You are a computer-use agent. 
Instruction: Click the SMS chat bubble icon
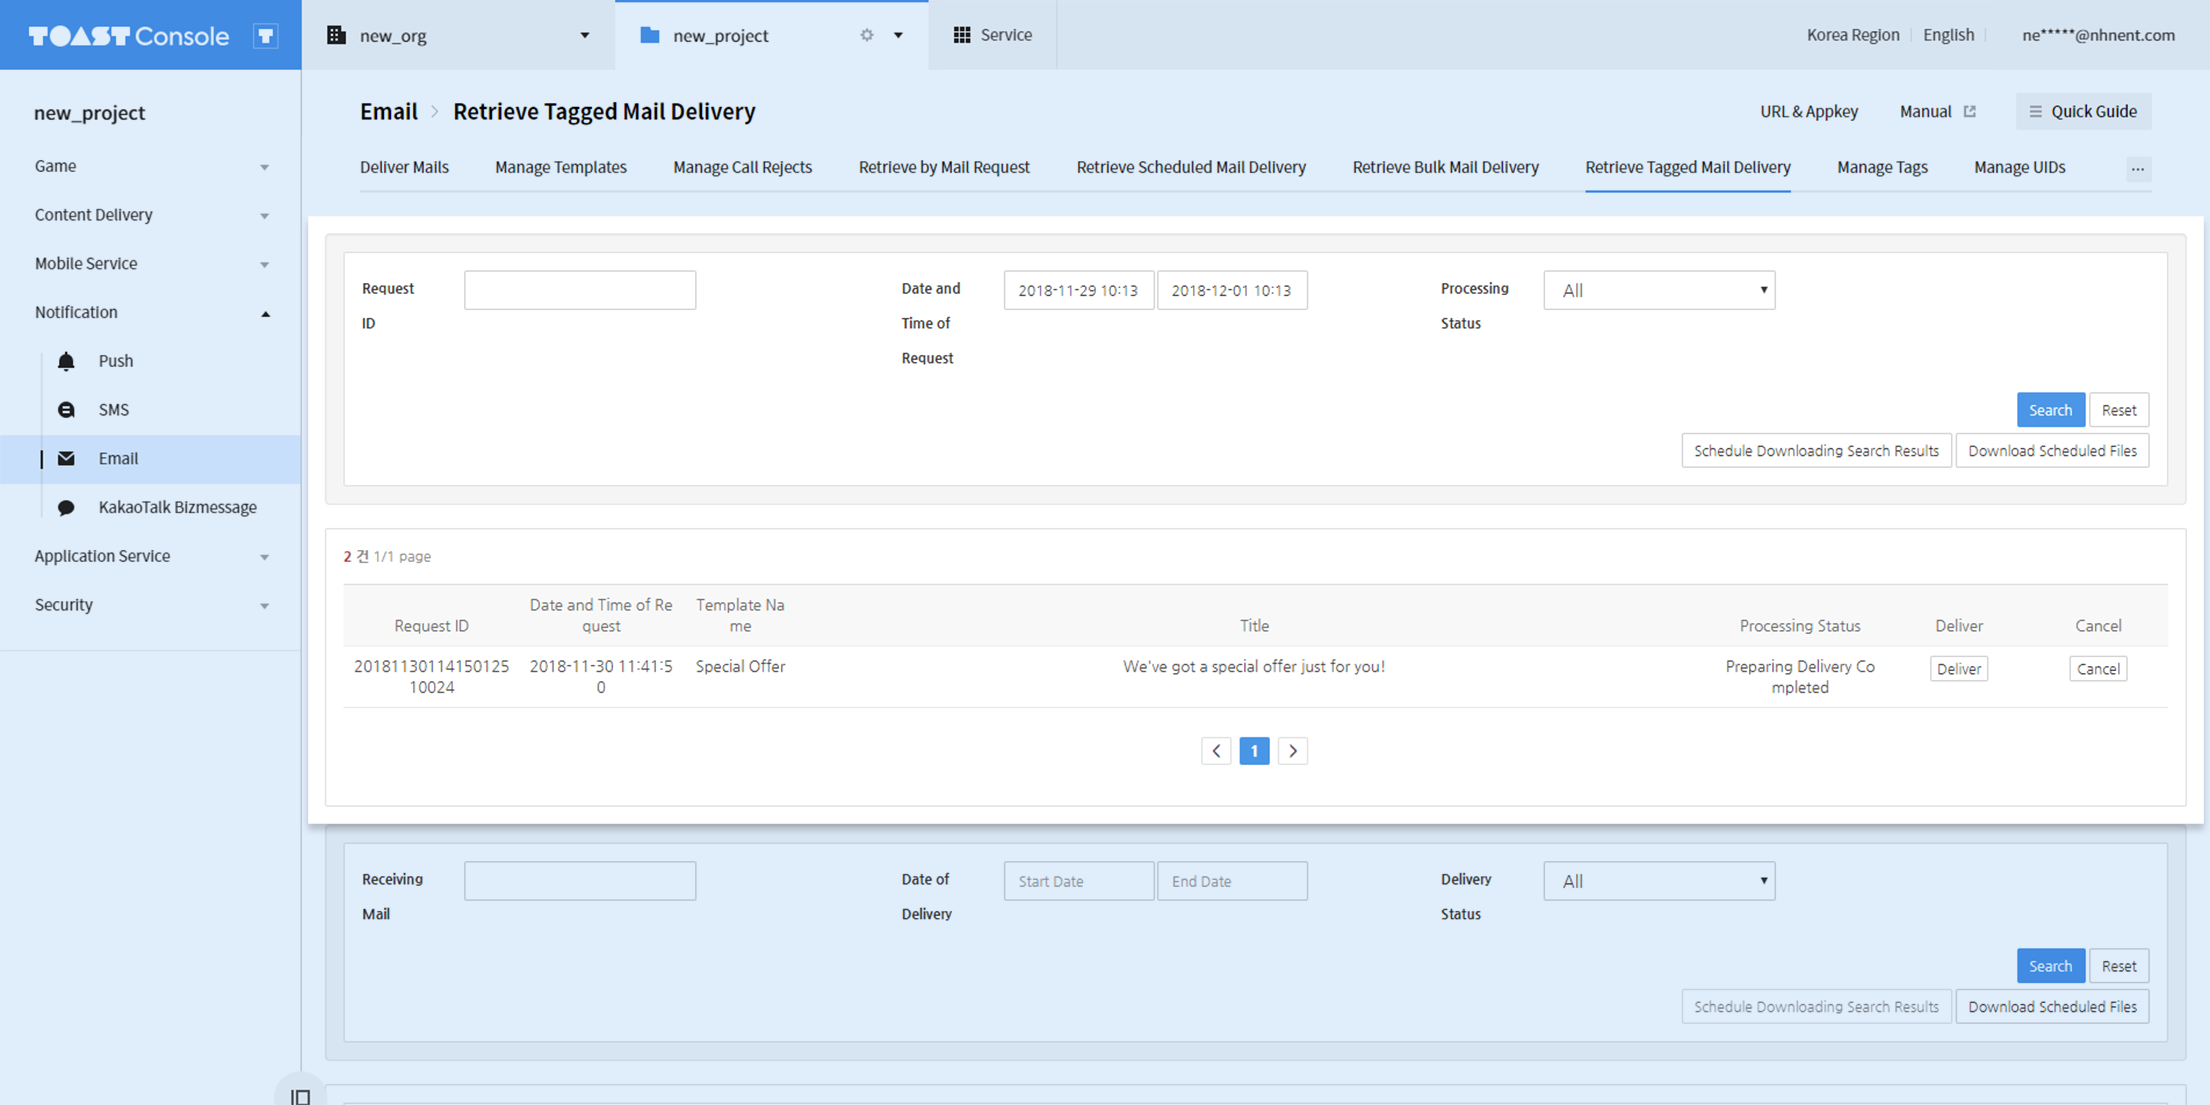pos(66,410)
